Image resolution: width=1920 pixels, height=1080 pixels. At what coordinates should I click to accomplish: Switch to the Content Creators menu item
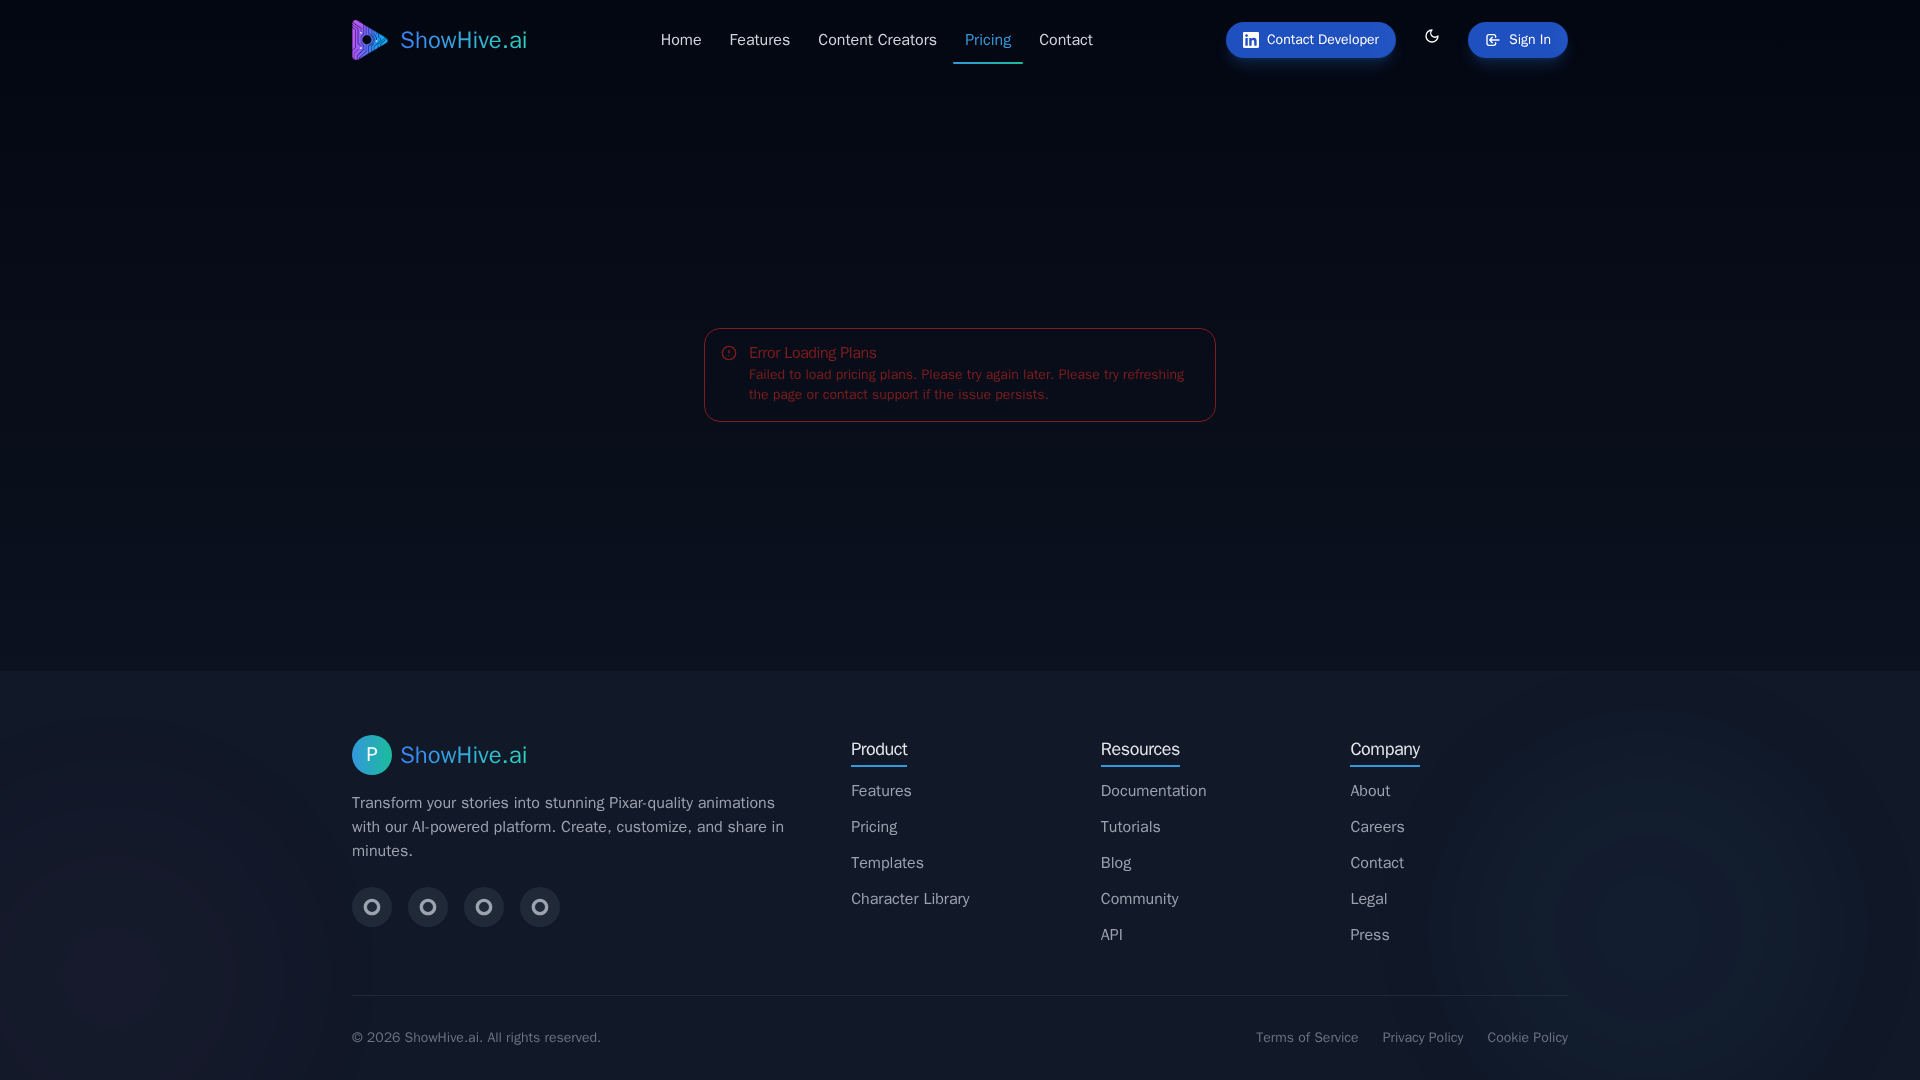877,40
